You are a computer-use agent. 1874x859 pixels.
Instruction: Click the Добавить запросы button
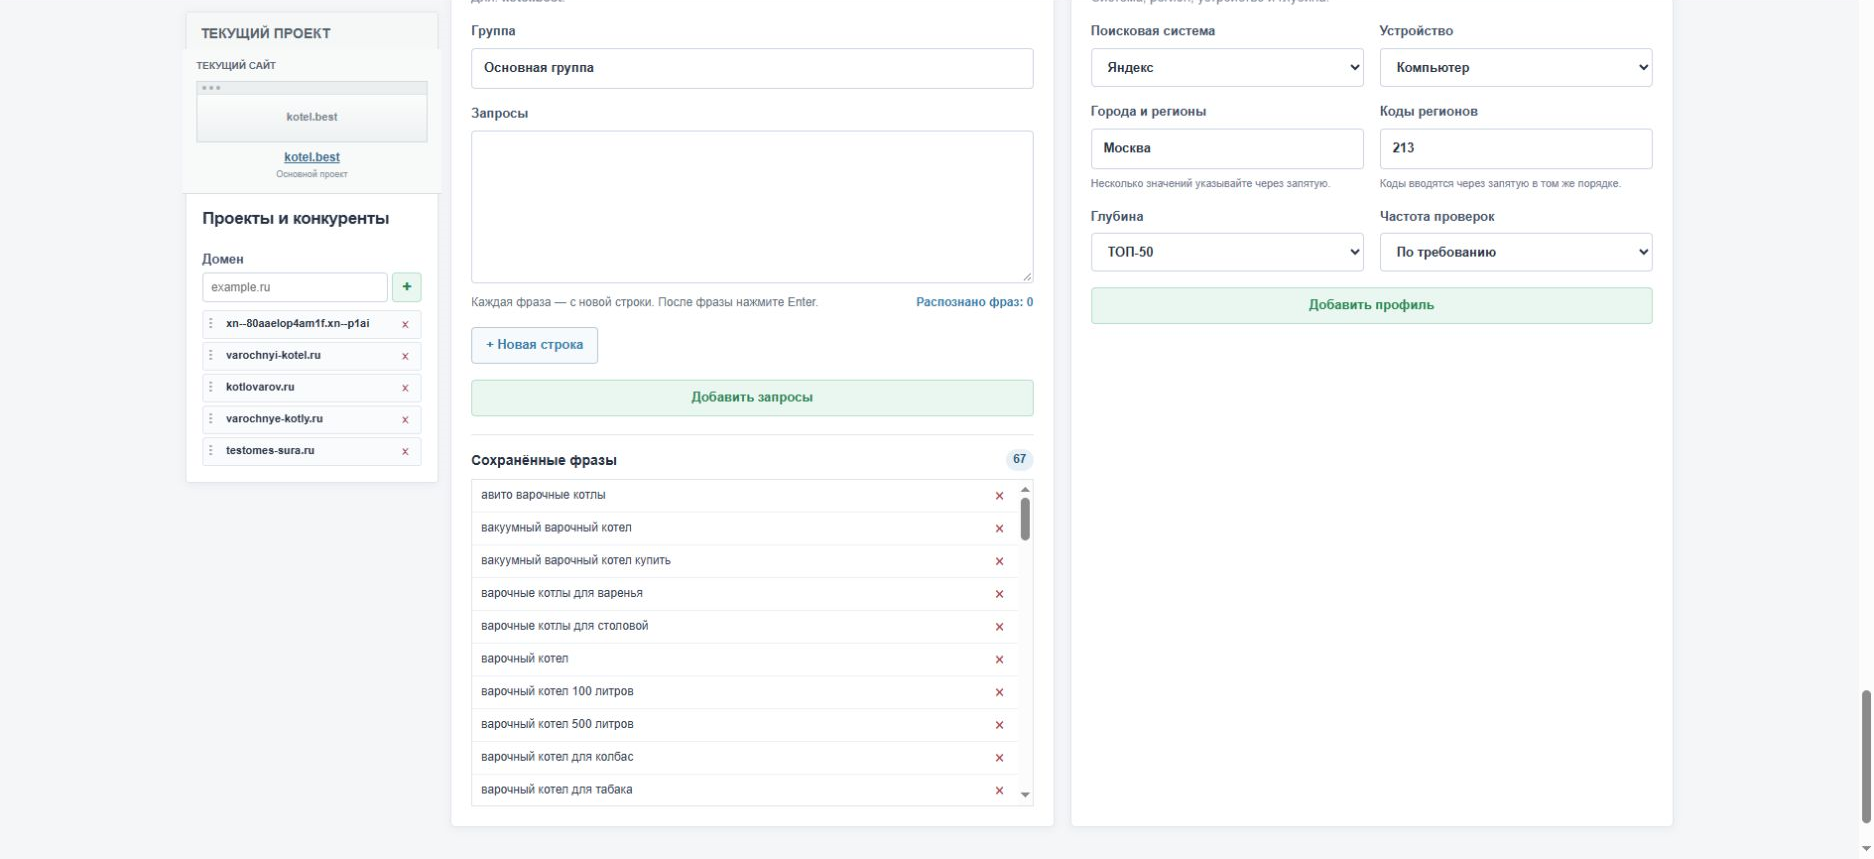click(x=752, y=398)
